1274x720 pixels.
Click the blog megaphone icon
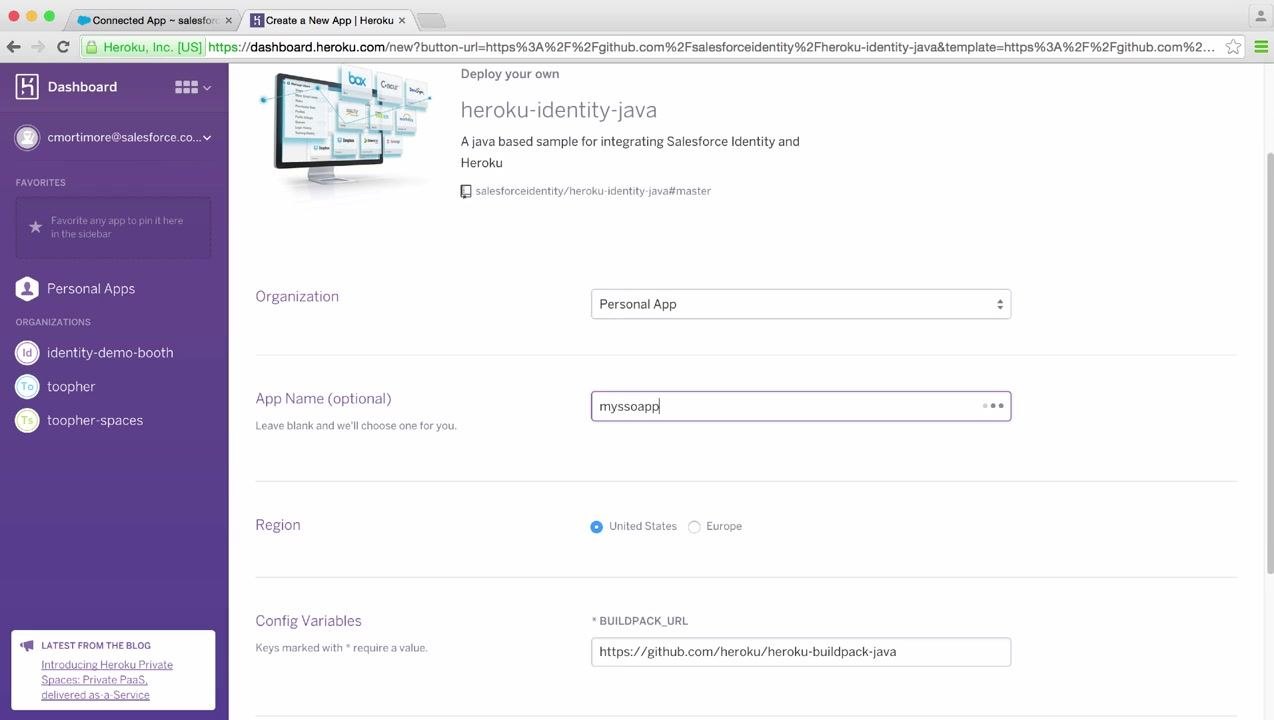(27, 646)
